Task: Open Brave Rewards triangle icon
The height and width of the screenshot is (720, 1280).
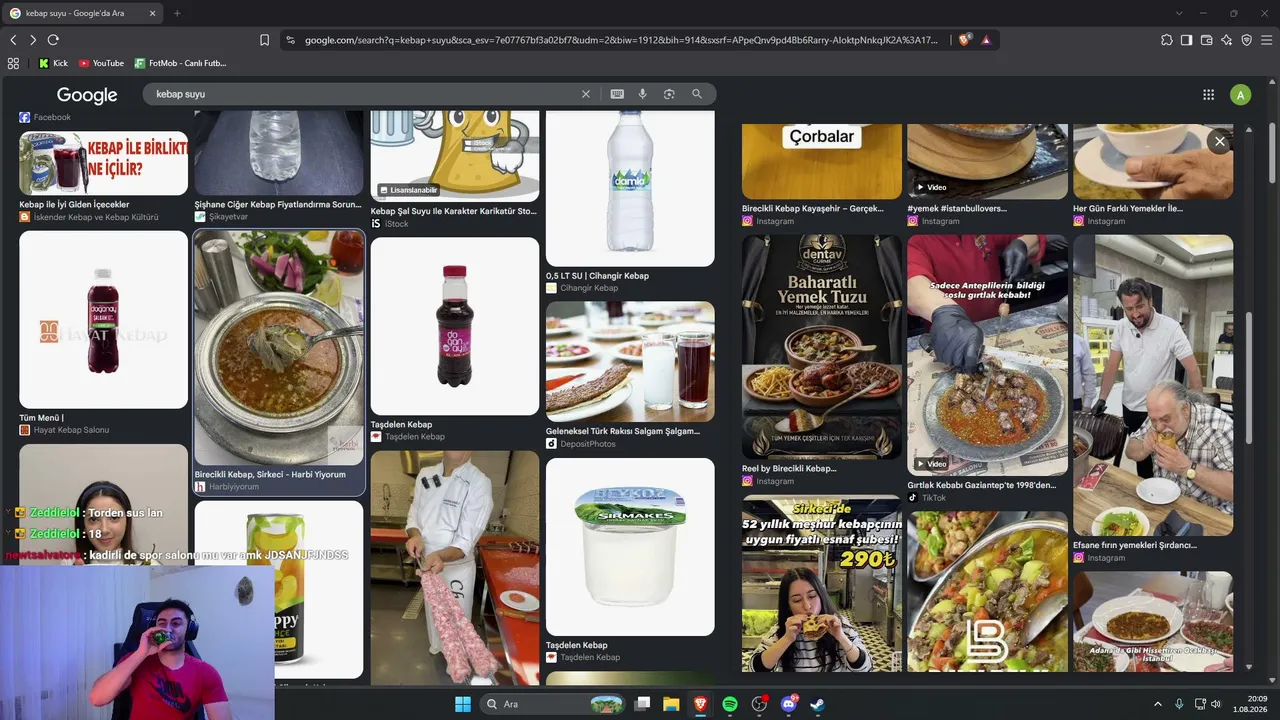Action: coord(986,40)
